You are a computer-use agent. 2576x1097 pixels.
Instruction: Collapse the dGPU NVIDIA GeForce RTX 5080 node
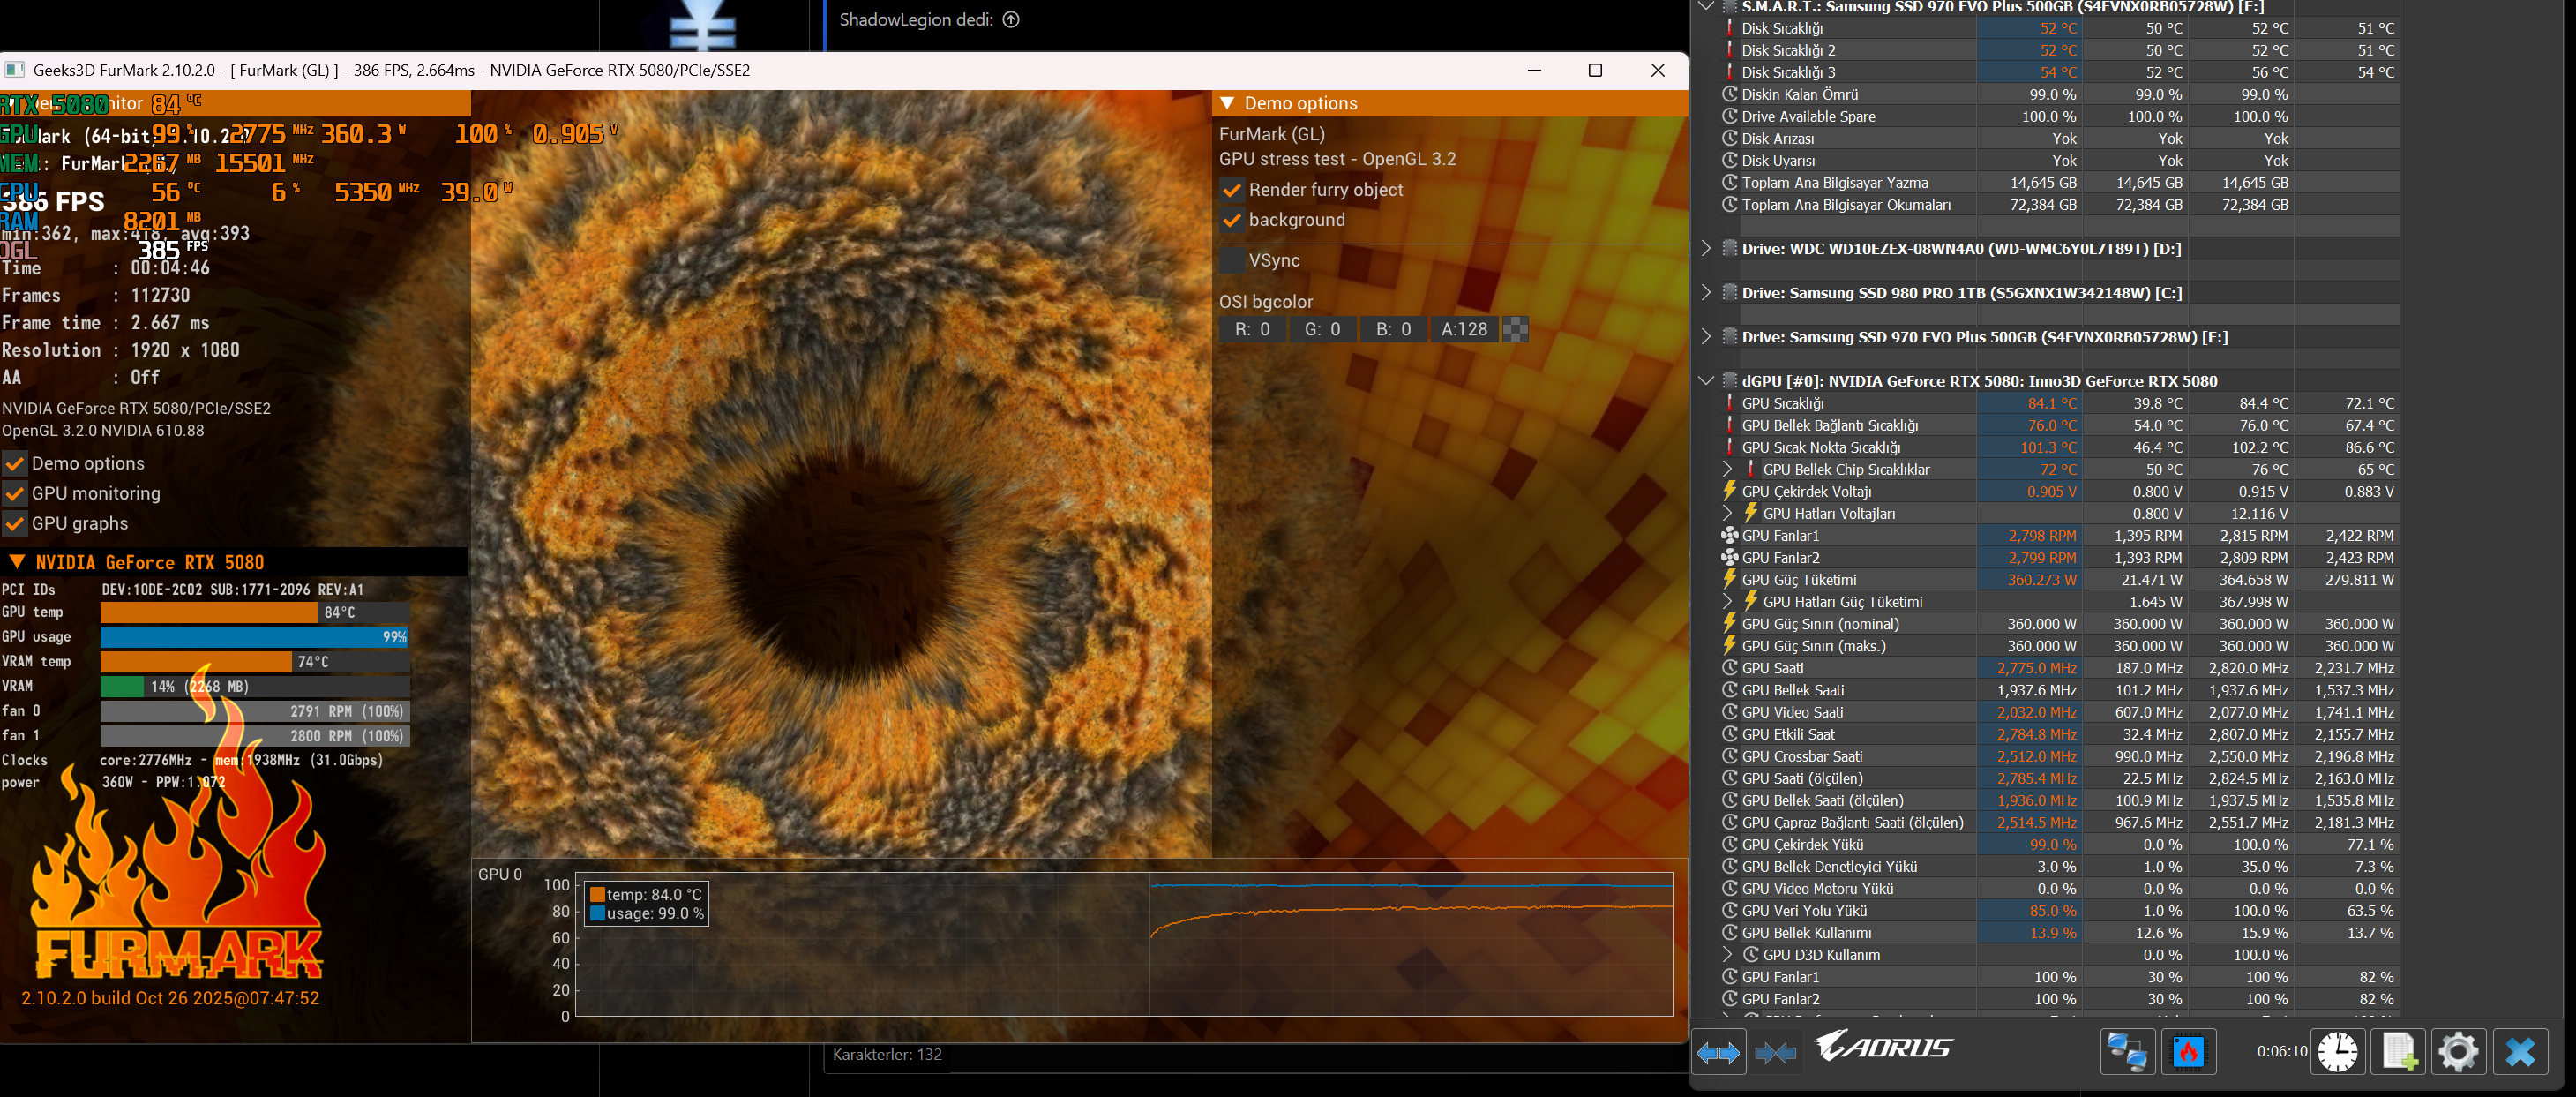[x=1706, y=381]
